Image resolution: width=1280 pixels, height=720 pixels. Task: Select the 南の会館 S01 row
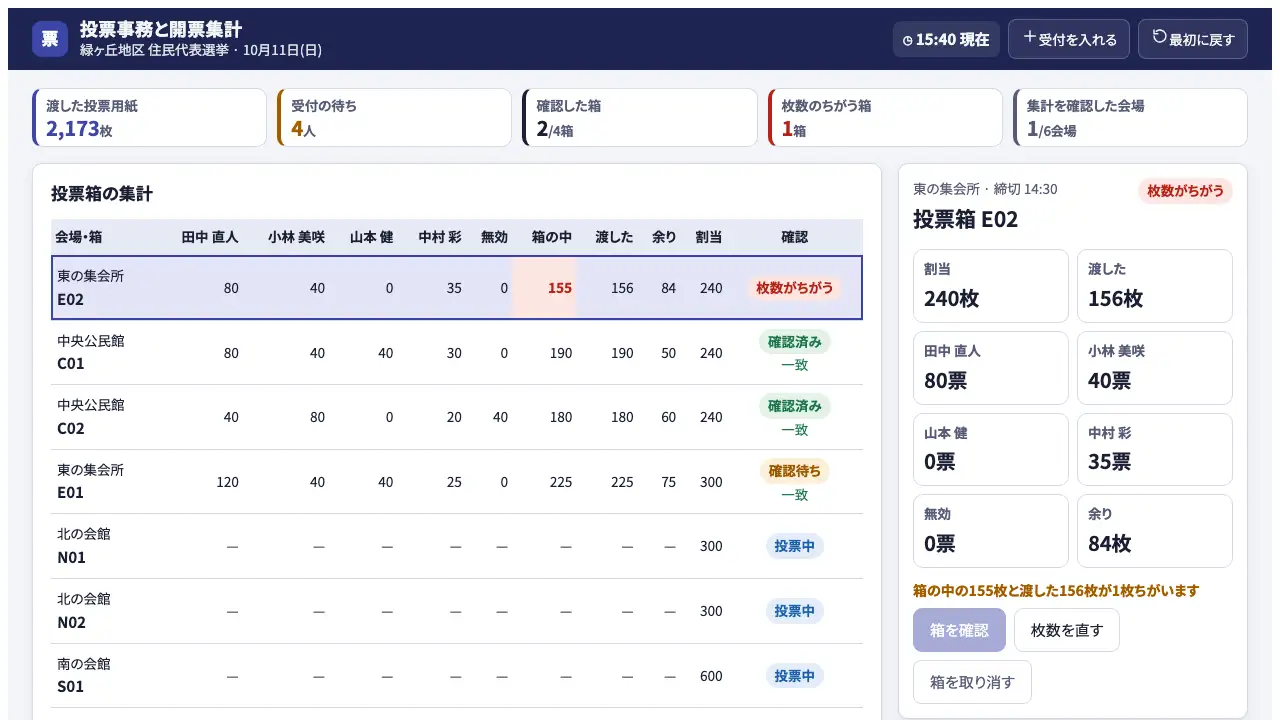[x=457, y=676]
